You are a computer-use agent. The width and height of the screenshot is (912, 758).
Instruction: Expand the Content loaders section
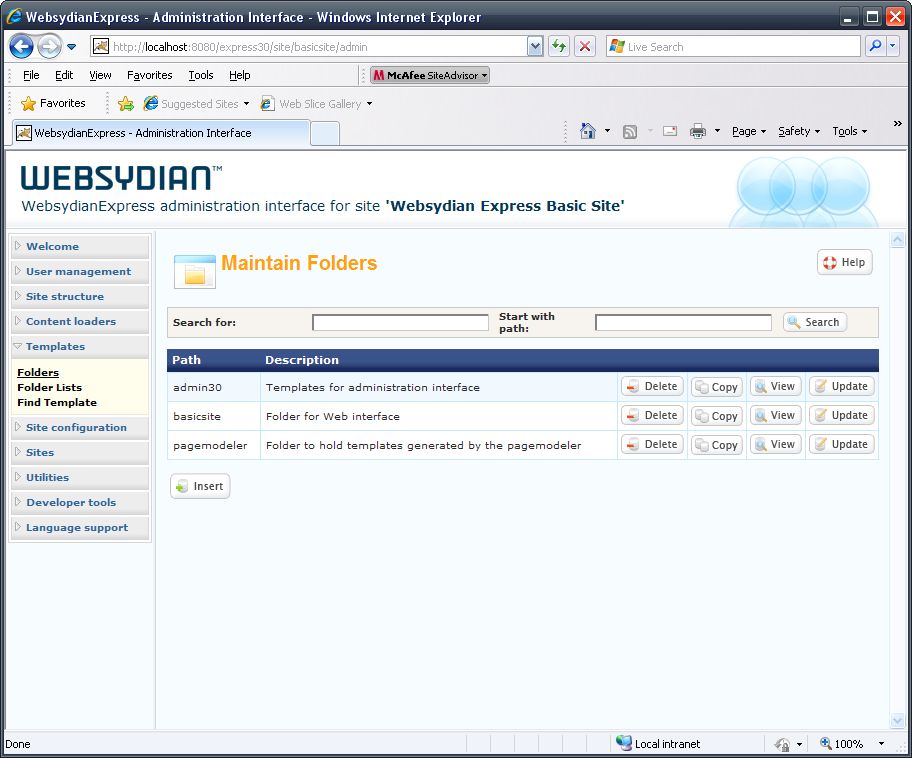tap(80, 322)
